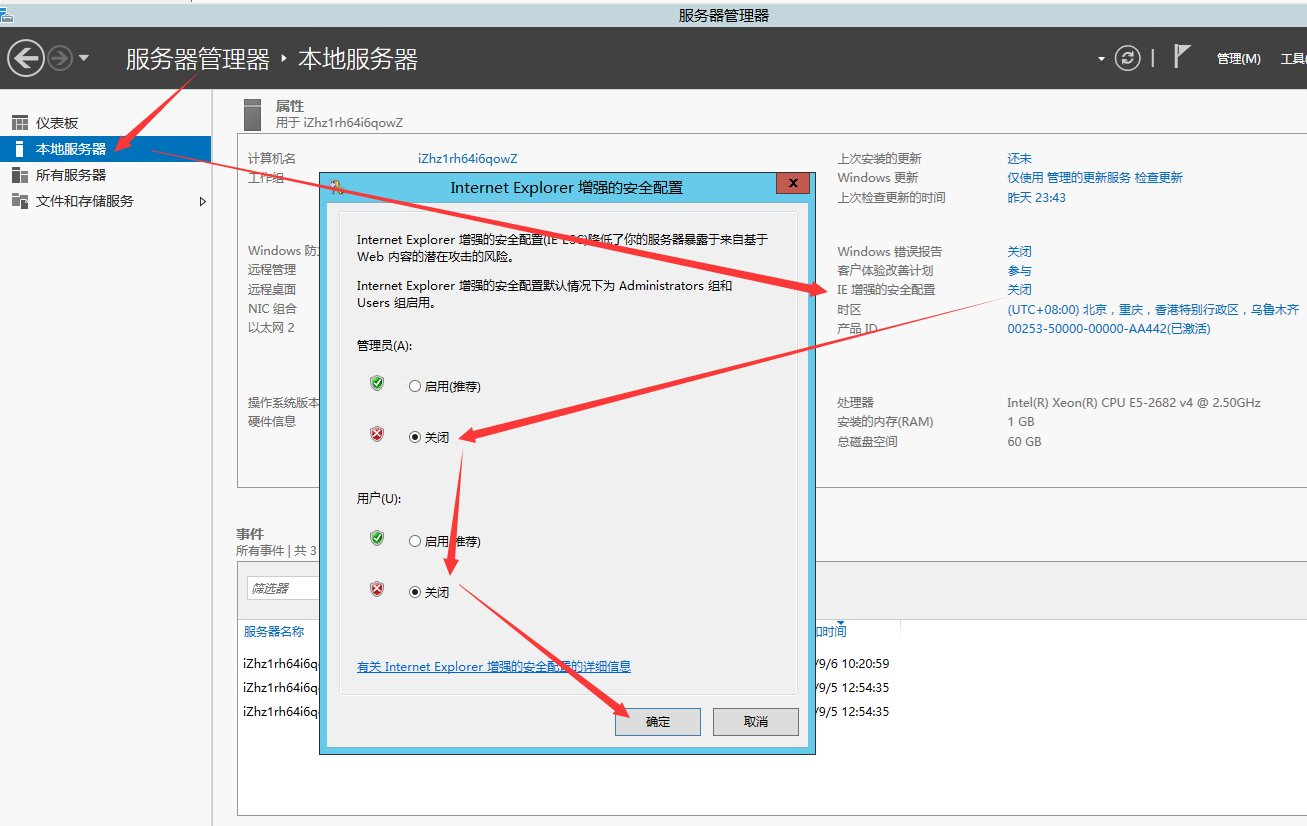Click the Server Manager title bar icon
This screenshot has height=826, width=1307.
pyautogui.click(x=7, y=14)
